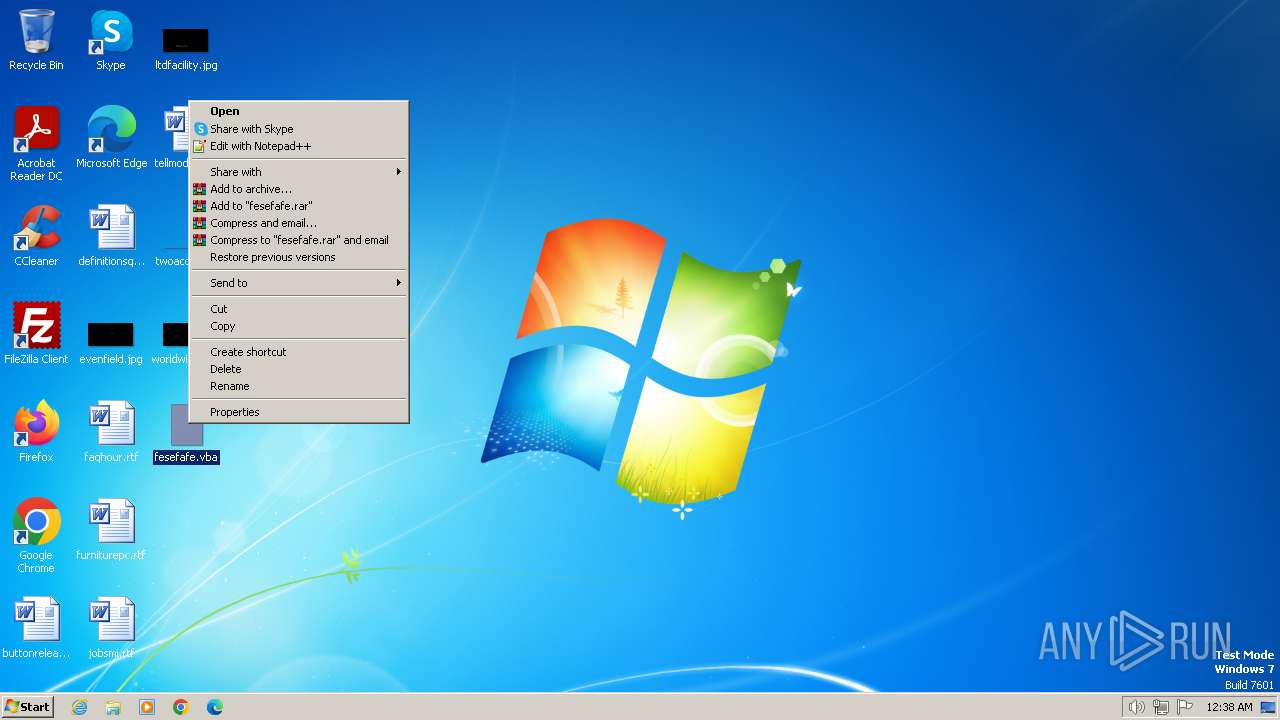The height and width of the screenshot is (720, 1280).
Task: Select the CCleaner desktop shortcut
Action: pos(36,236)
